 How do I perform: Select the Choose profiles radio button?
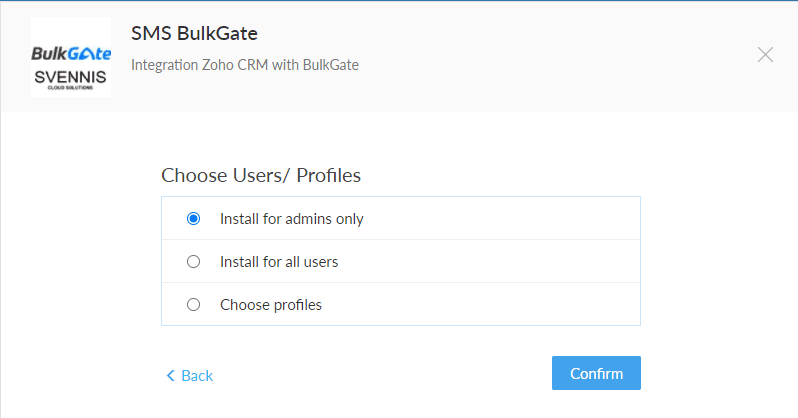click(x=194, y=305)
